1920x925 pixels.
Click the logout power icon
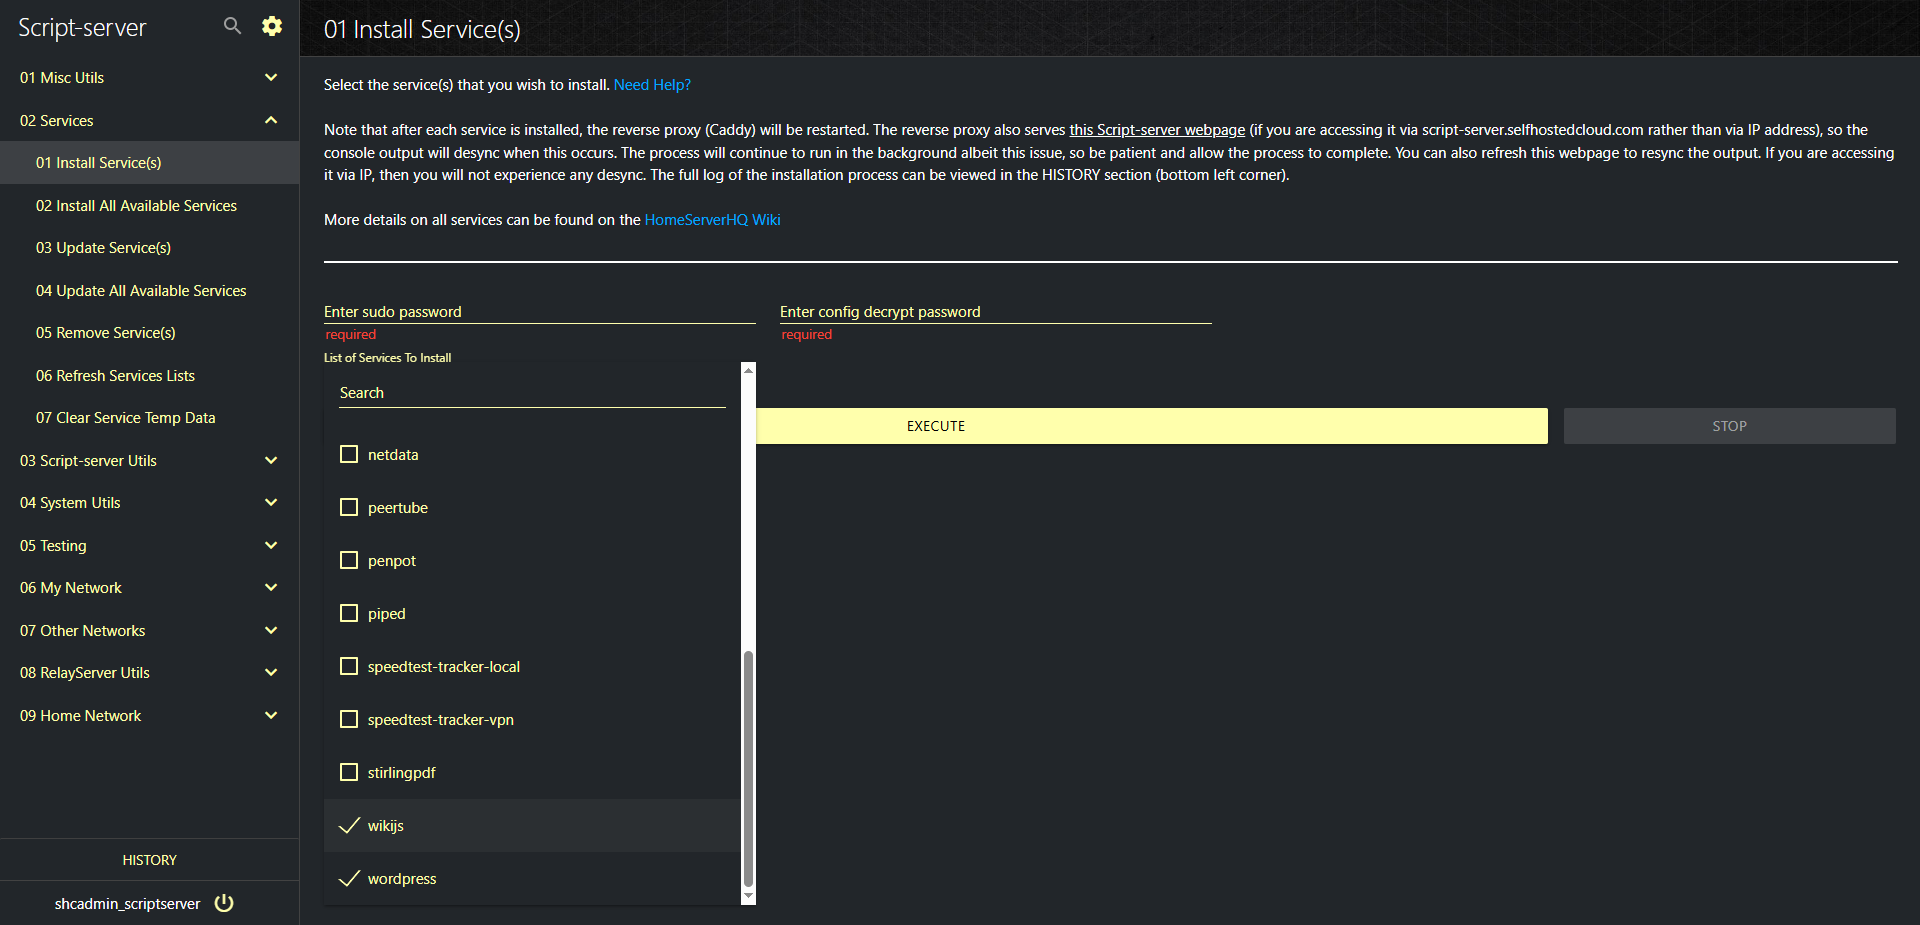point(225,903)
